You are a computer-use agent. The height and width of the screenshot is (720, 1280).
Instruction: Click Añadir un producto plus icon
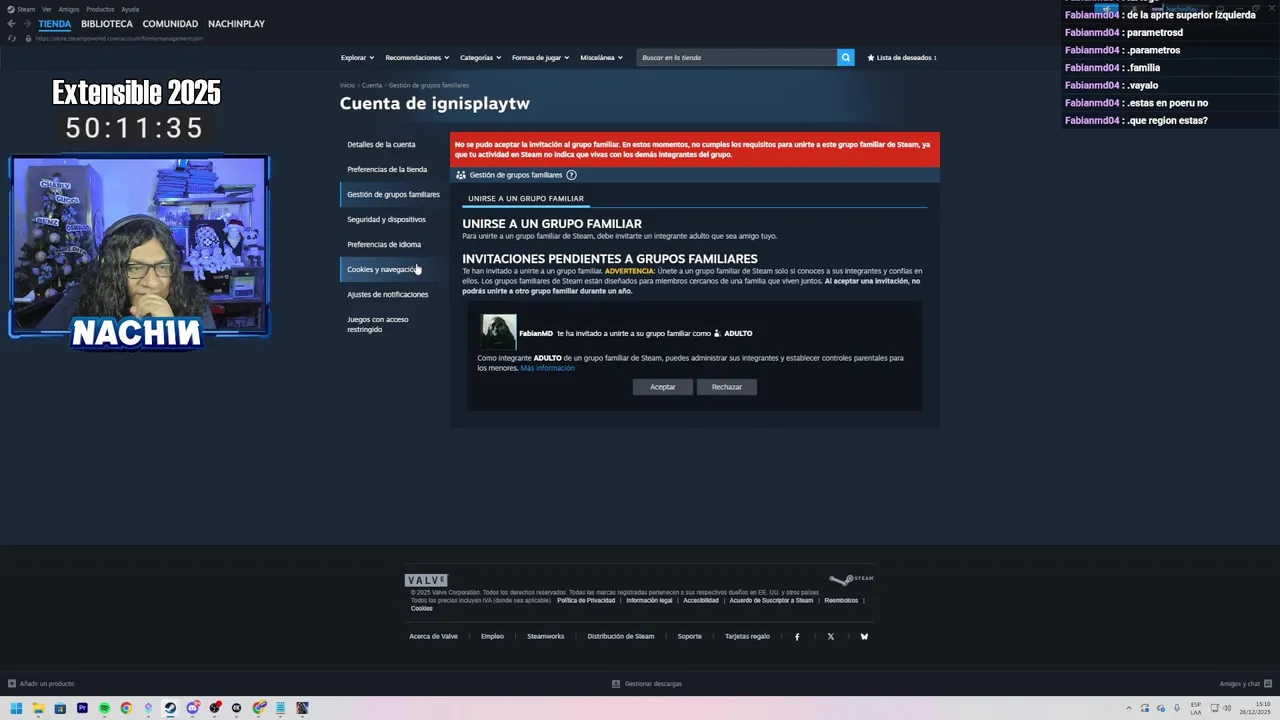pos(12,684)
